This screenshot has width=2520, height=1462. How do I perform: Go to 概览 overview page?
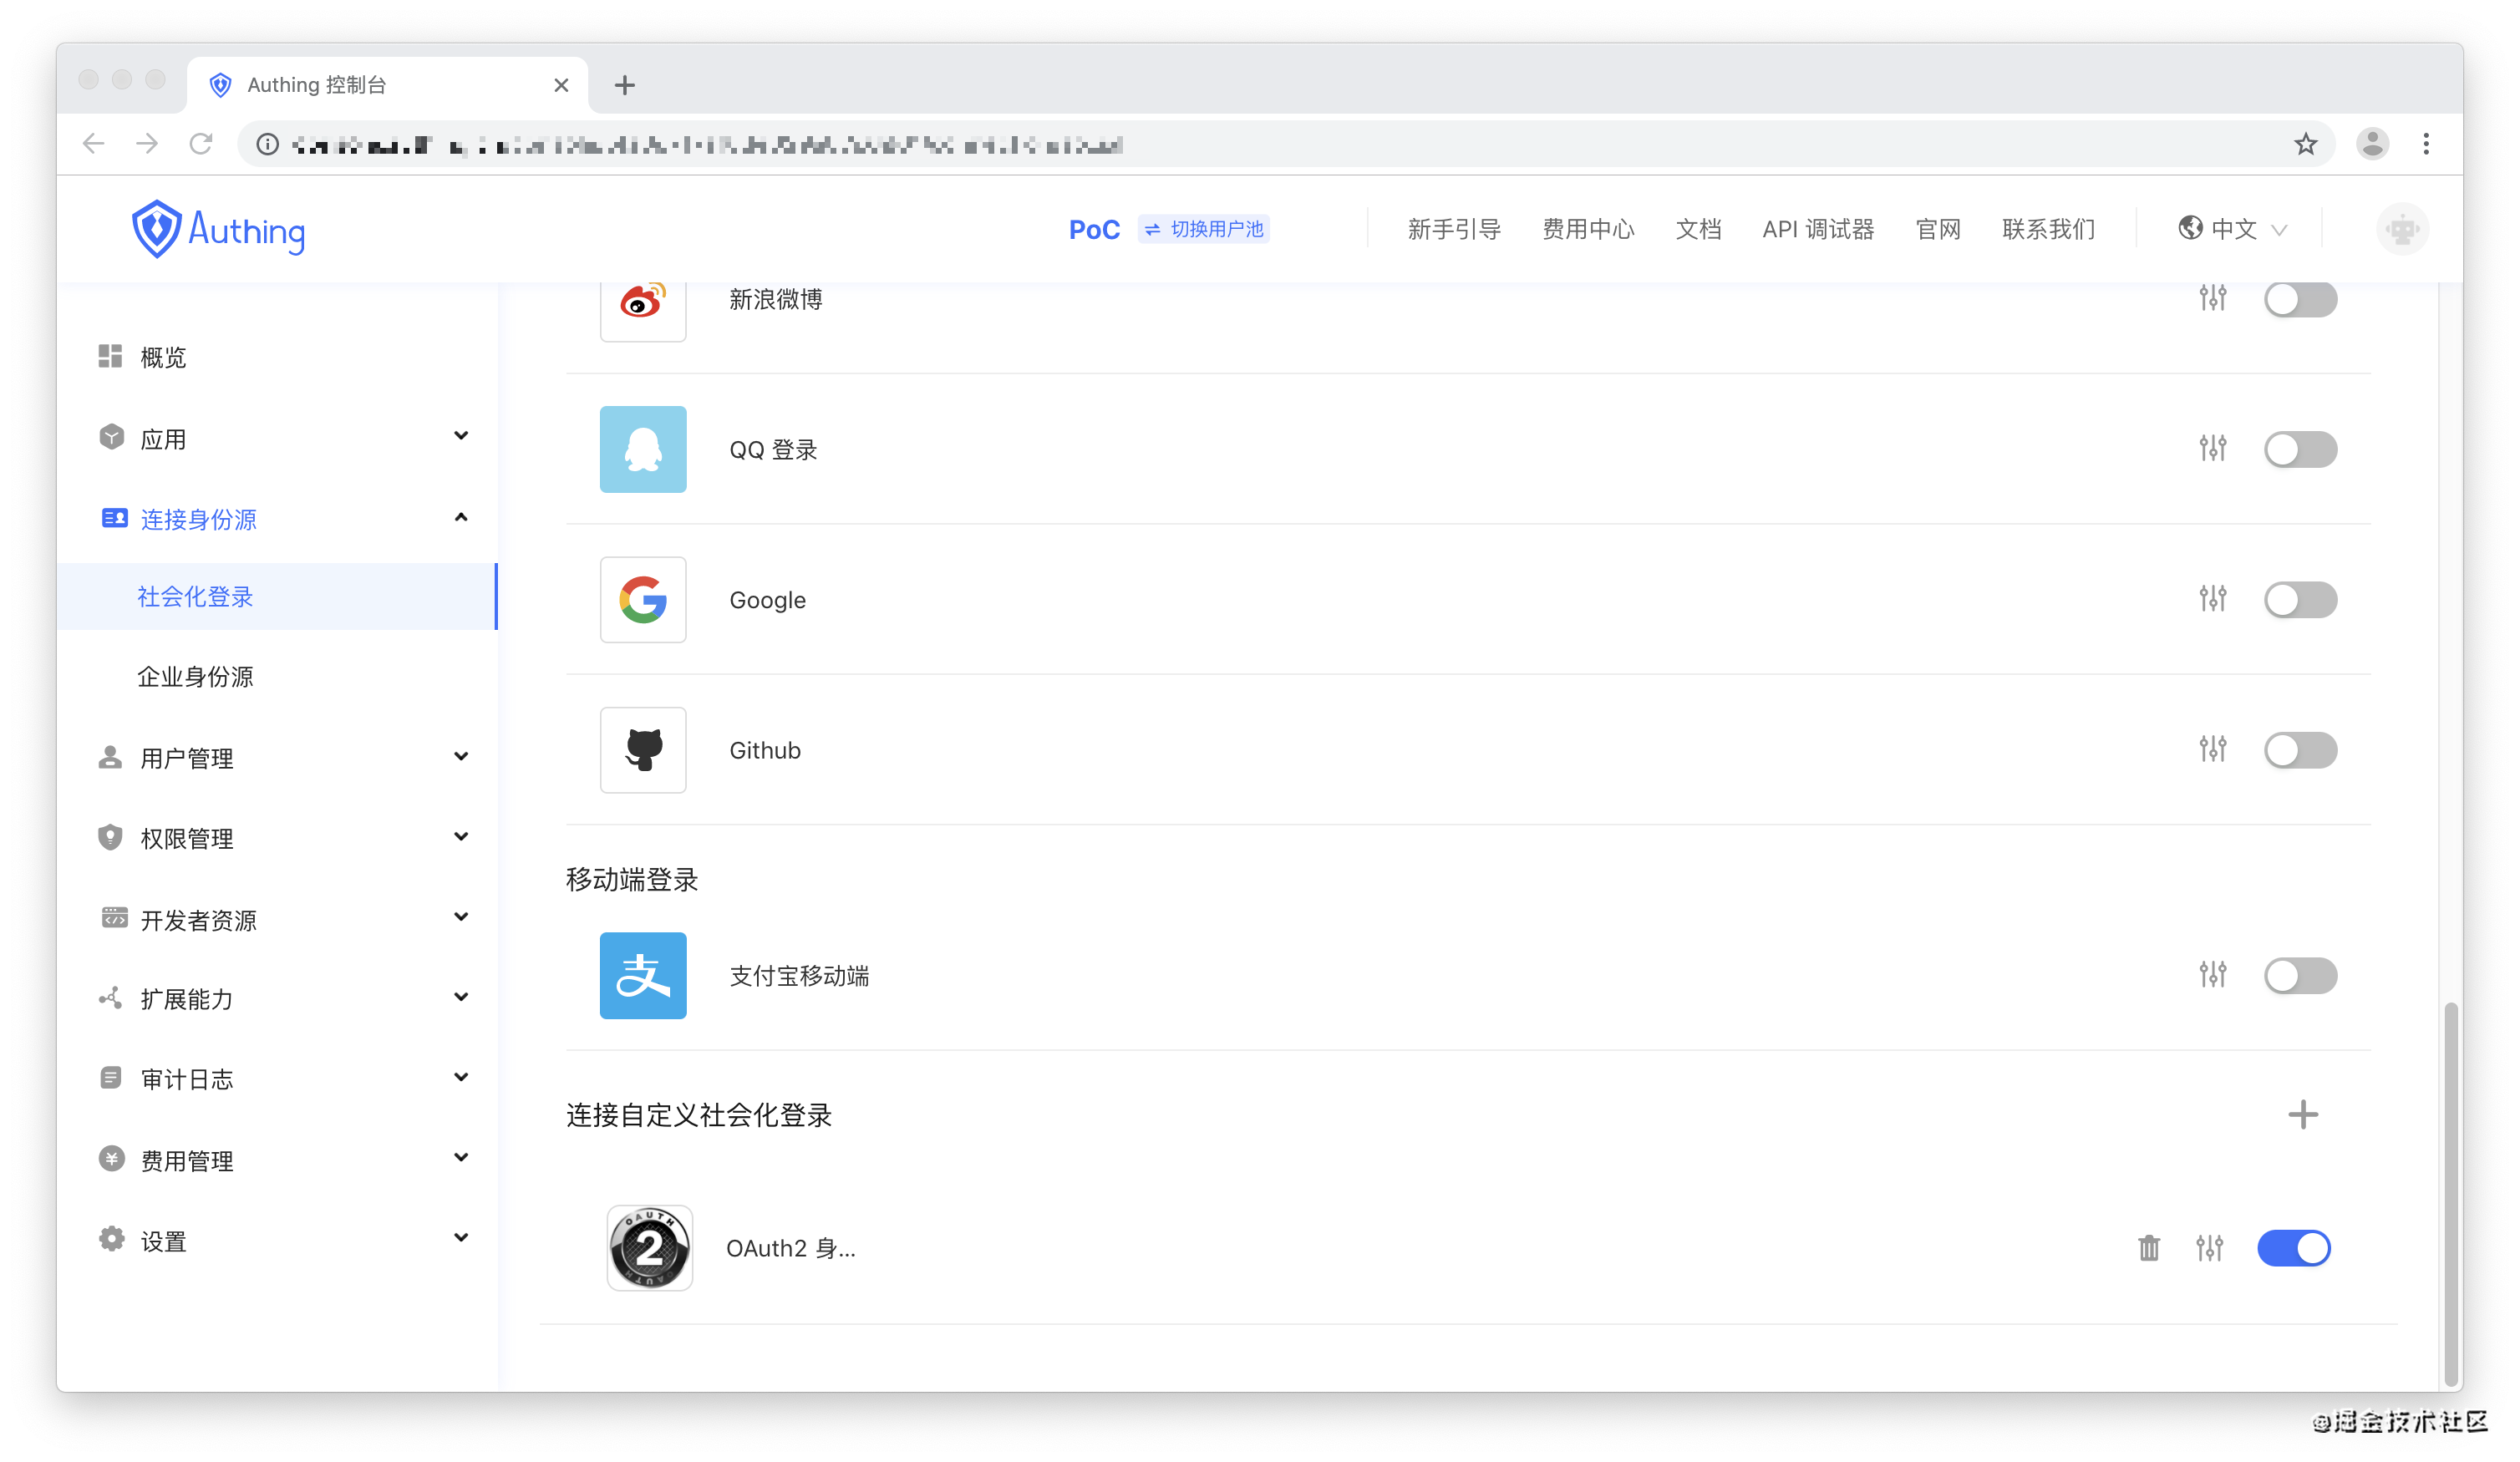[x=163, y=357]
